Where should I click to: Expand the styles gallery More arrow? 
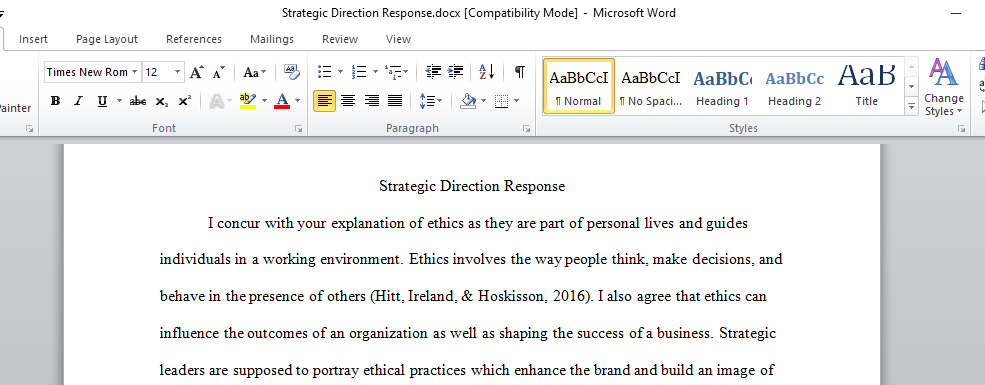tap(912, 107)
